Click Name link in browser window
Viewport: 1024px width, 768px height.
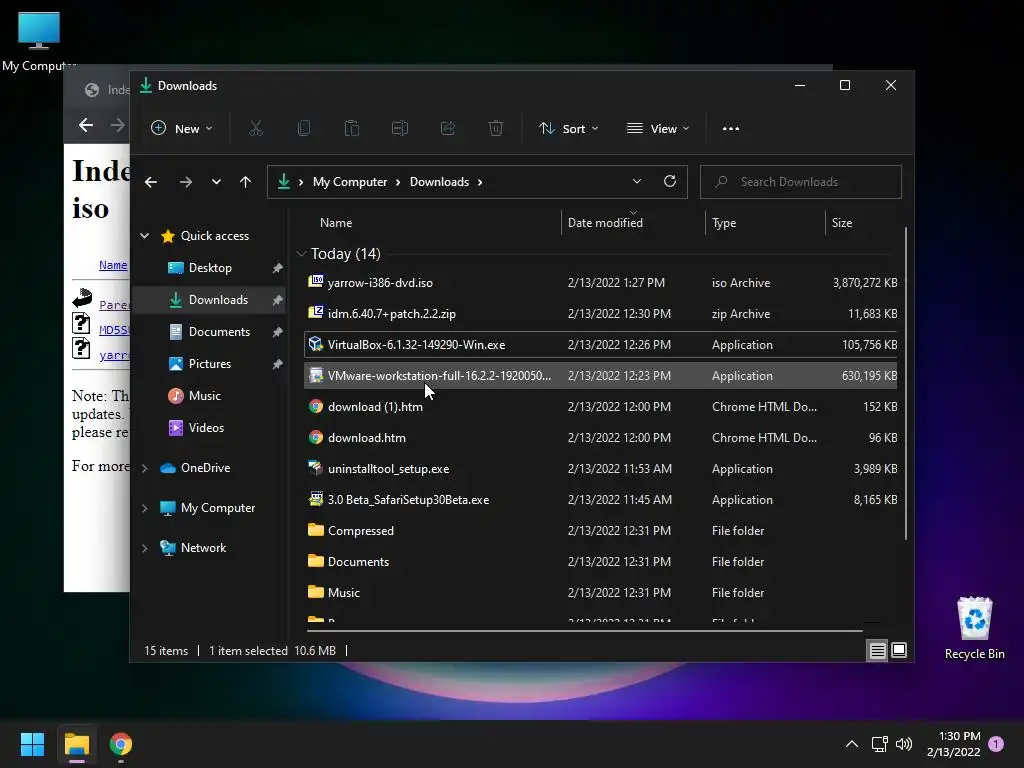coord(113,265)
